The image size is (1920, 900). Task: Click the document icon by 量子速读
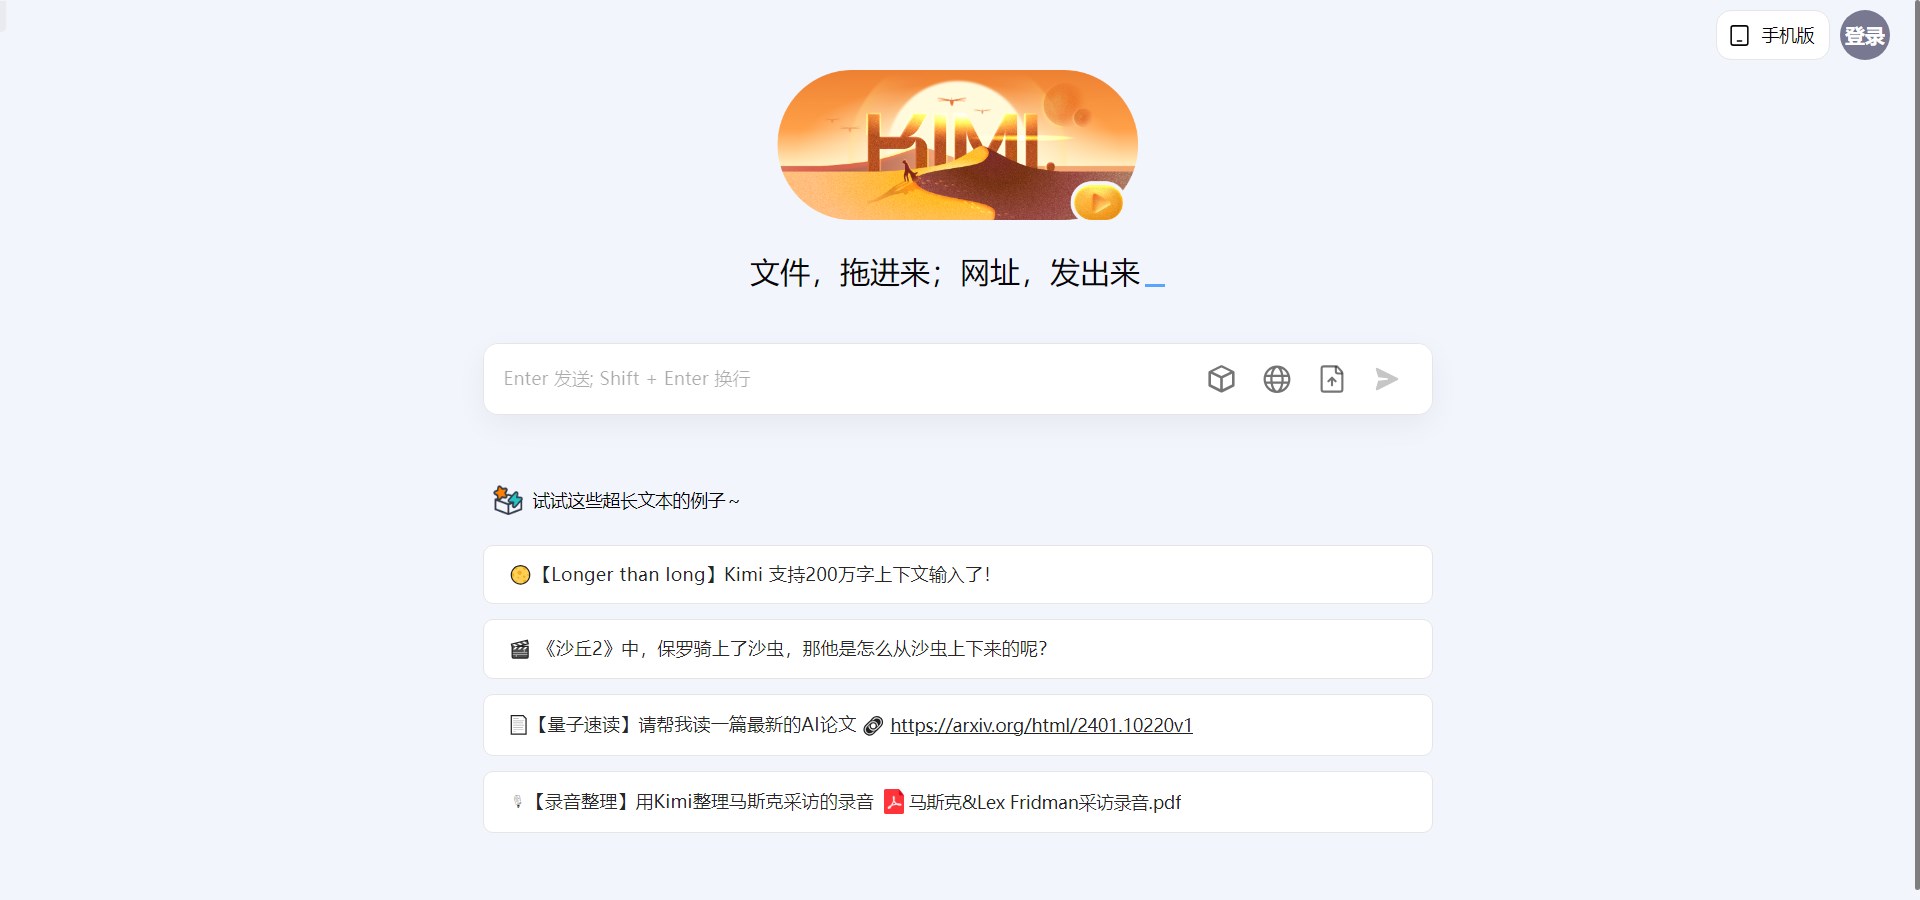pos(518,725)
